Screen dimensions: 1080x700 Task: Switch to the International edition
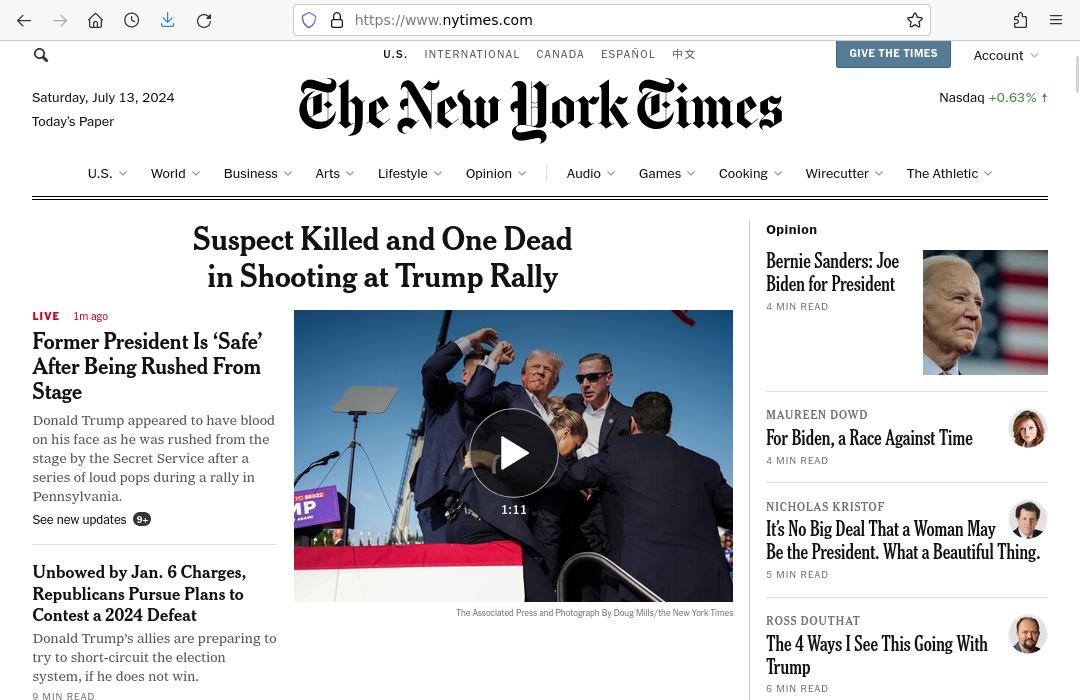point(472,54)
